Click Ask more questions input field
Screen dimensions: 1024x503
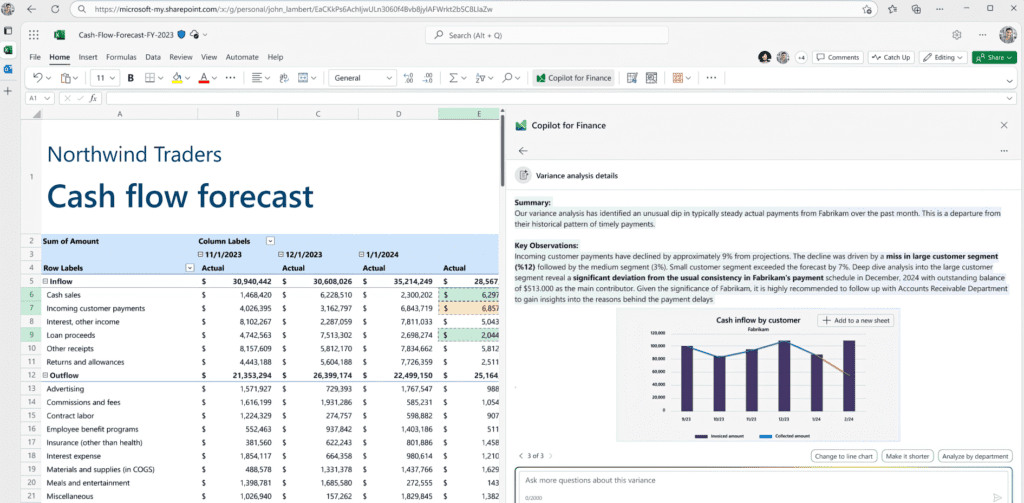coord(763,485)
